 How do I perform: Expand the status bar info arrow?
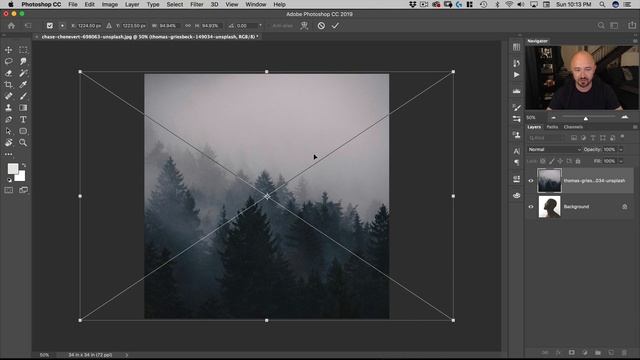click(x=127, y=355)
